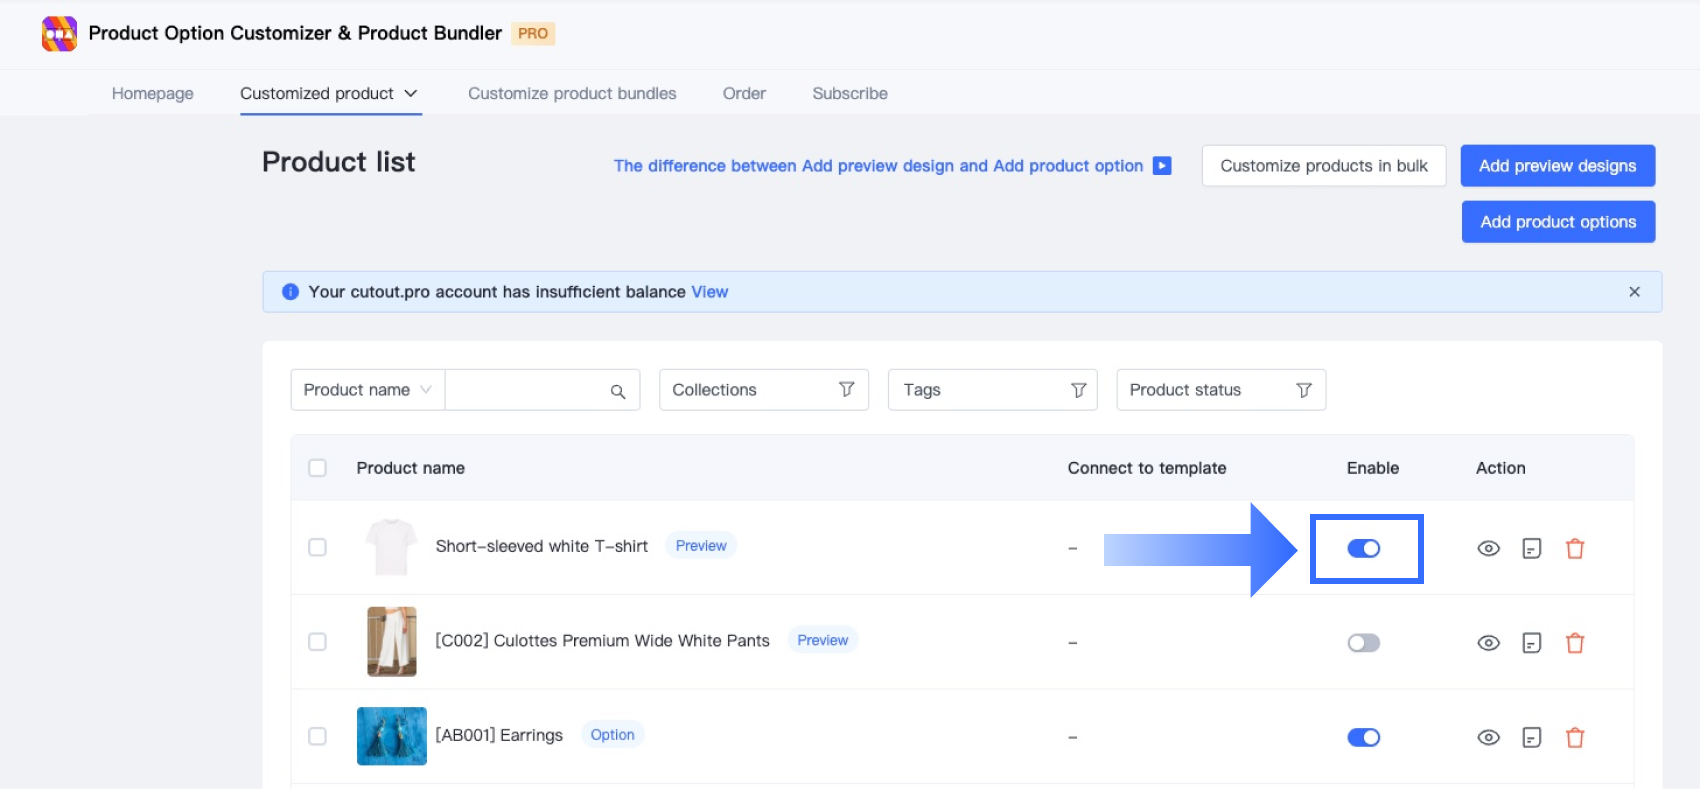Image resolution: width=1700 pixels, height=789 pixels.
Task: Disable the Short-sleeved white T-shirt toggle
Action: [1363, 548]
